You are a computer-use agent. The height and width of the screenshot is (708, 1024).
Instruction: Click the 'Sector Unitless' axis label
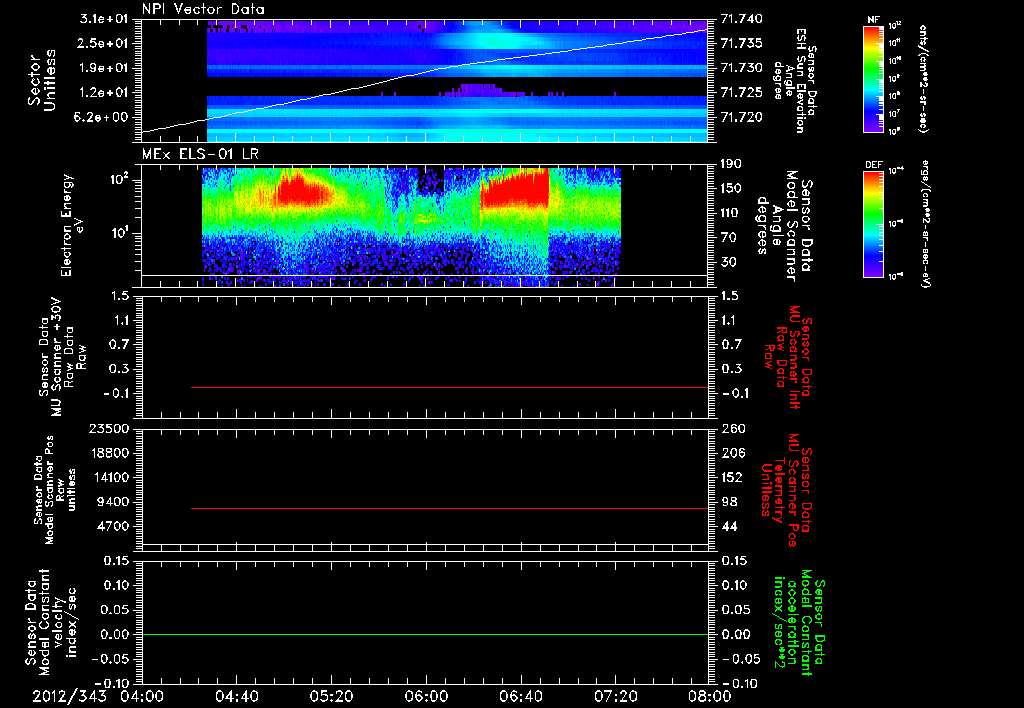point(42,80)
